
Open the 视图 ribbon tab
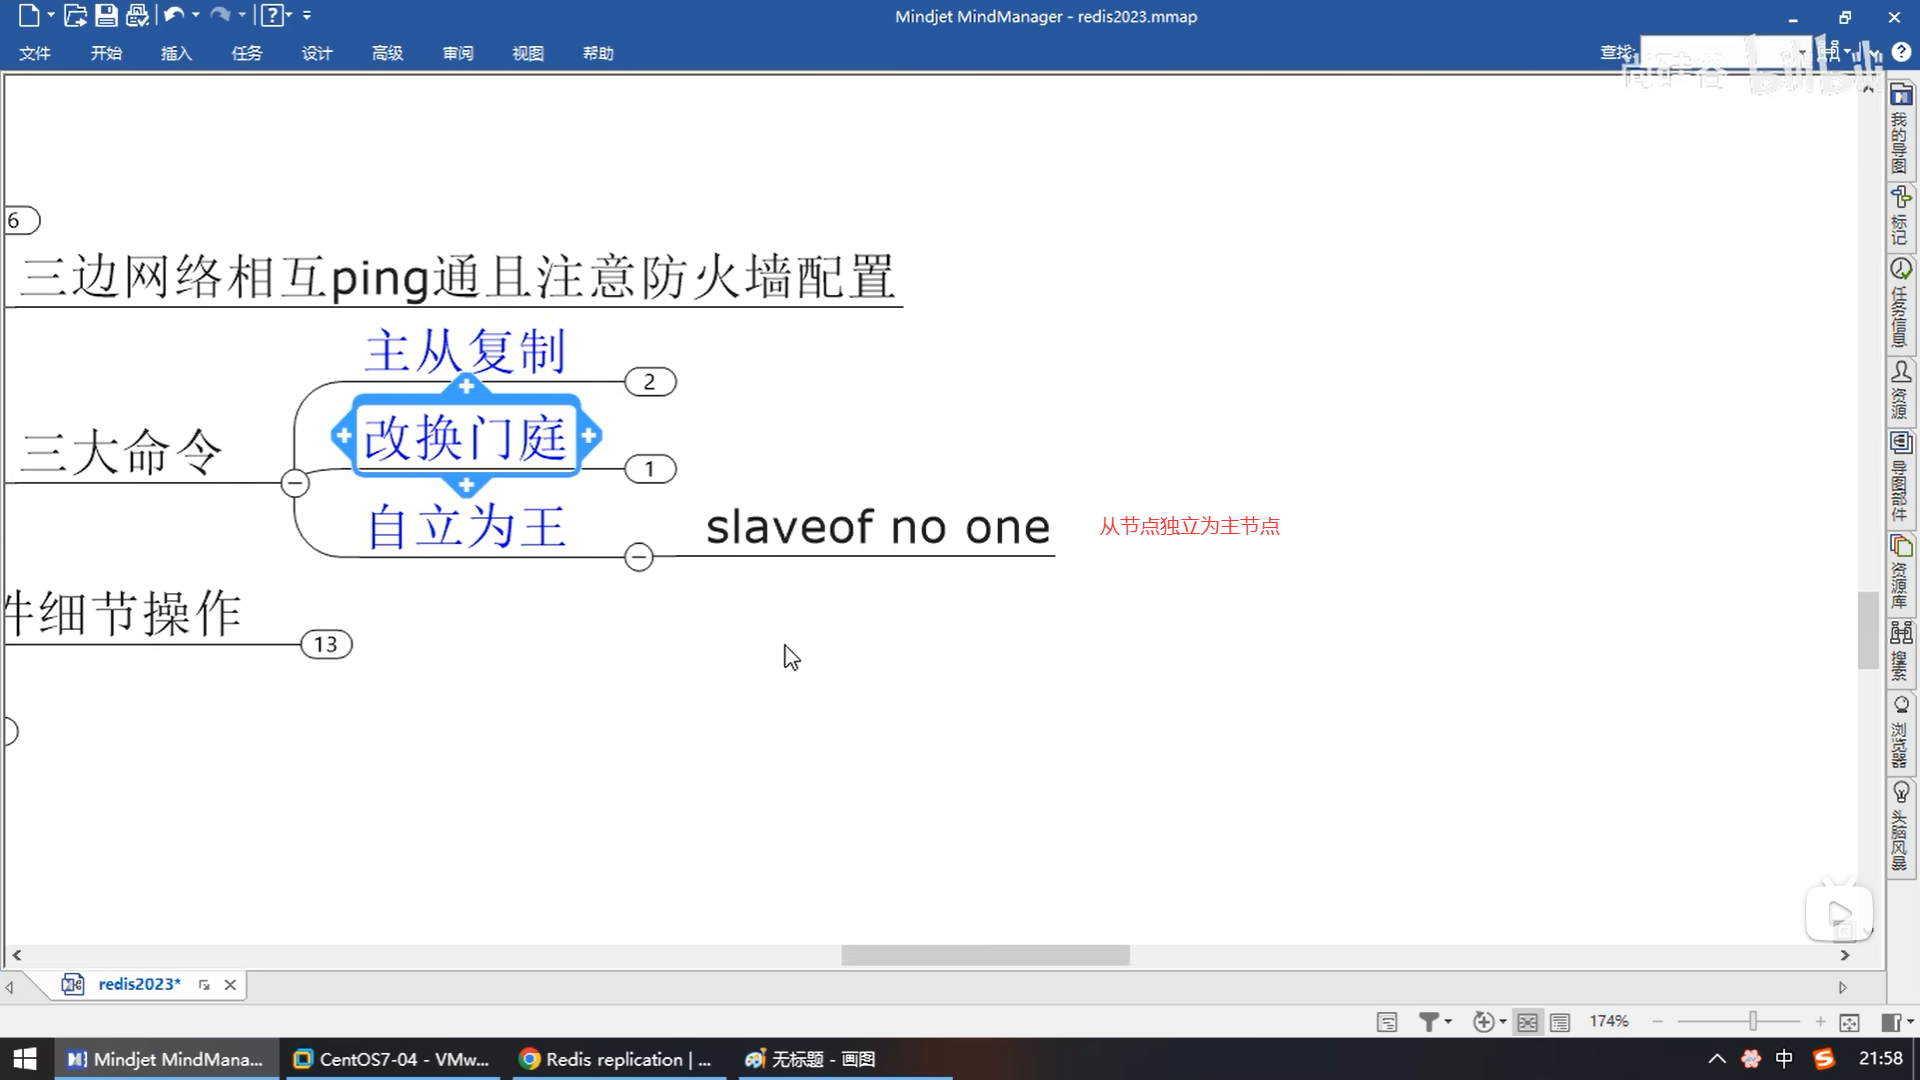point(528,53)
